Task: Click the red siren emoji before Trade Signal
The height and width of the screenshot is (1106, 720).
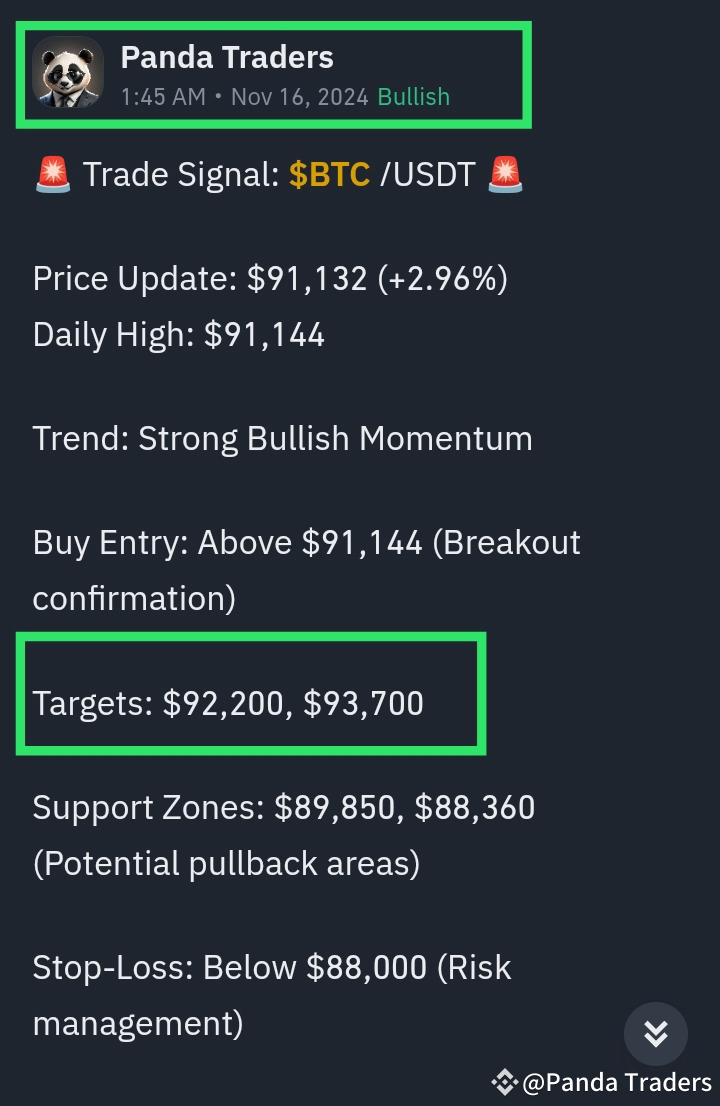Action: pos(51,174)
